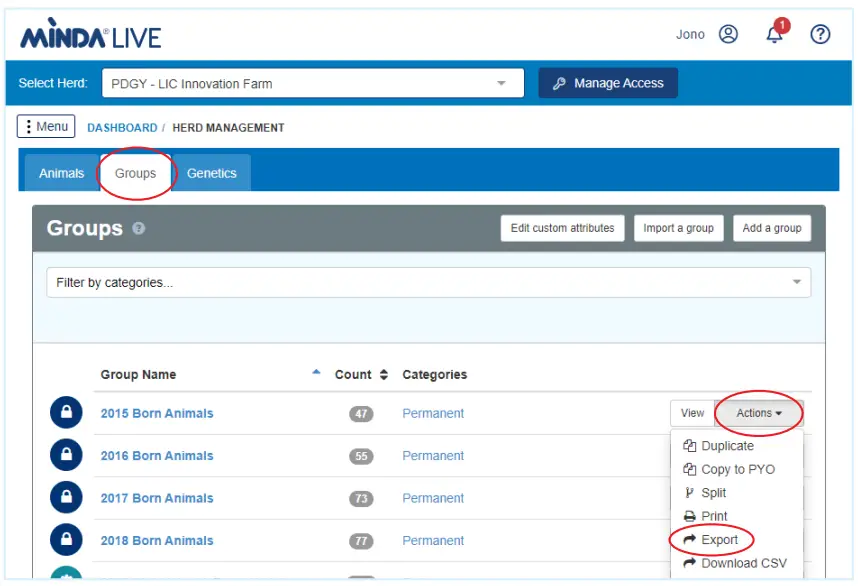
Task: Click the Groups heading help icon
Action: (x=138, y=228)
